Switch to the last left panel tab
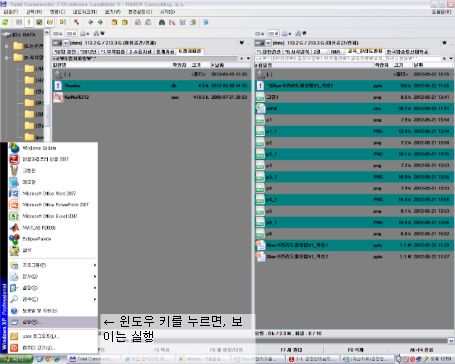Viewport: 455px width, 364px height. coord(190,51)
